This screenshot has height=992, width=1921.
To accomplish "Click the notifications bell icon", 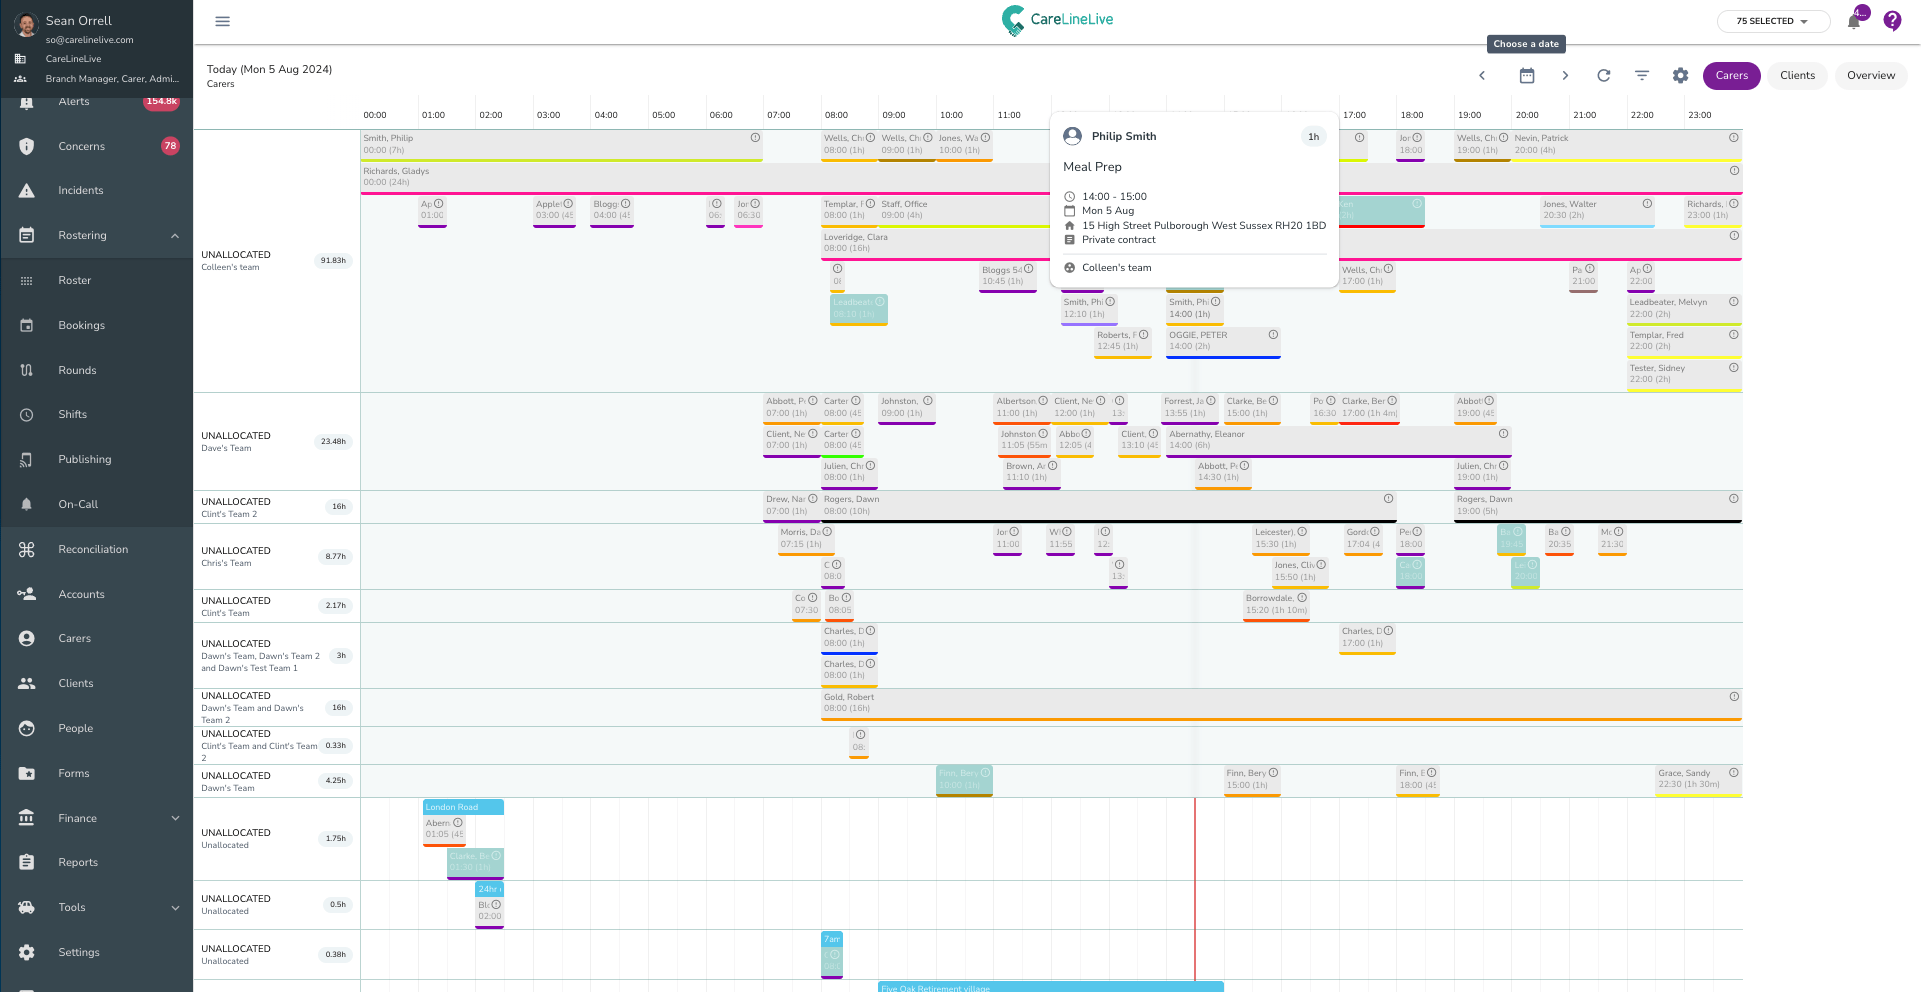I will click(1853, 22).
